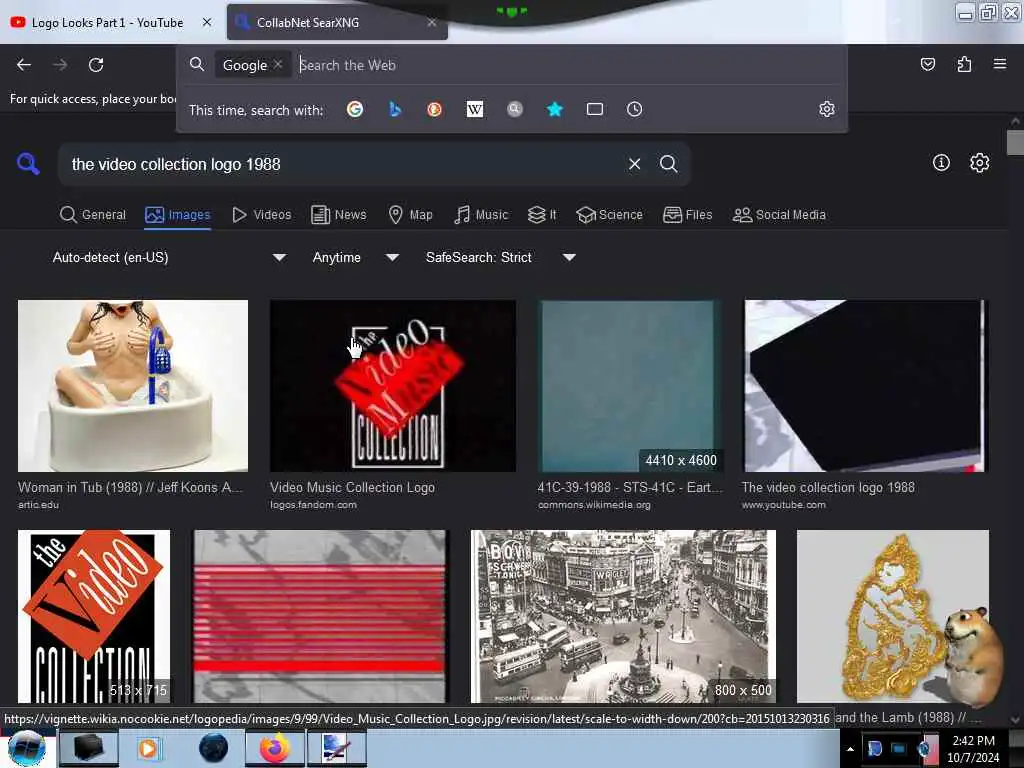The height and width of the screenshot is (768, 1024).
Task: Search bookmarks using the star icon
Action: (554, 109)
